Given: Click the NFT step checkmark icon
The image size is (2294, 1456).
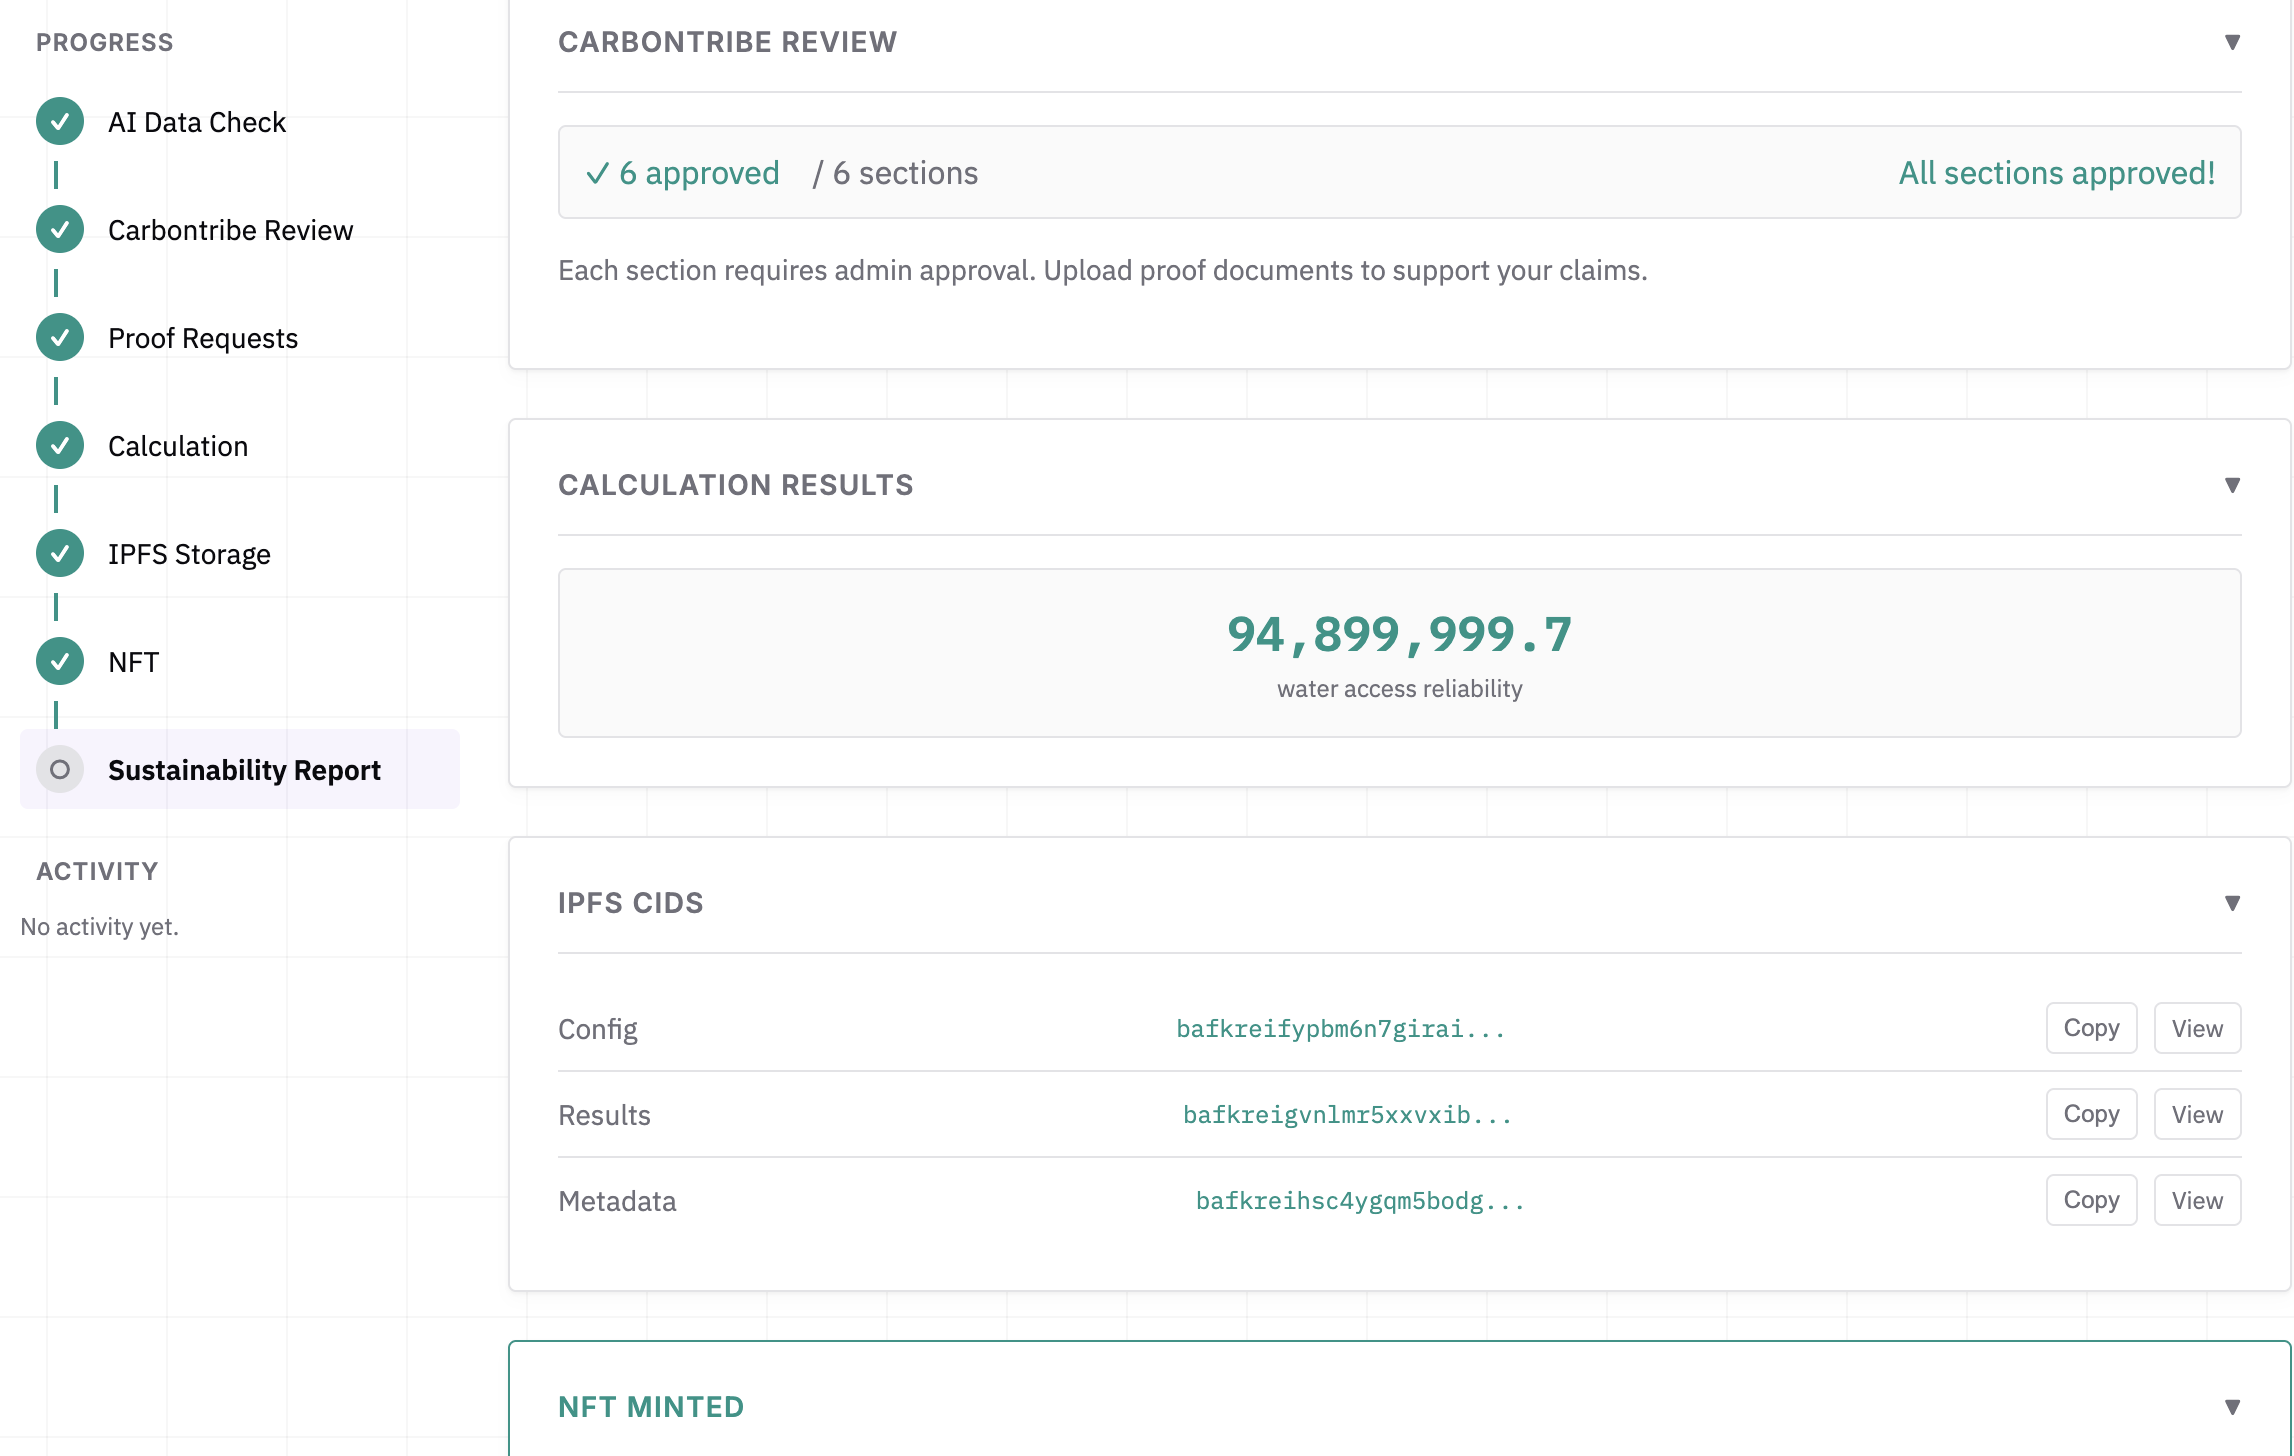Looking at the screenshot, I should (x=60, y=662).
